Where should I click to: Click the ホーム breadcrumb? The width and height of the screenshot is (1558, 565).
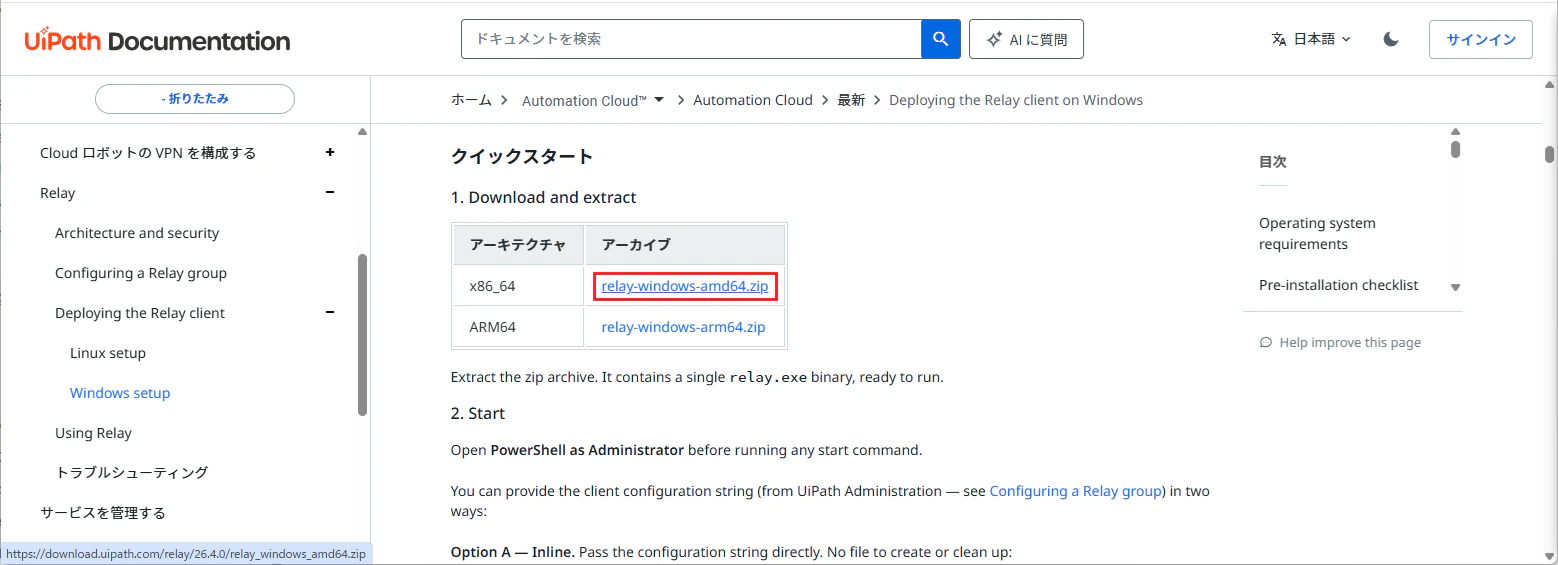[x=471, y=100]
